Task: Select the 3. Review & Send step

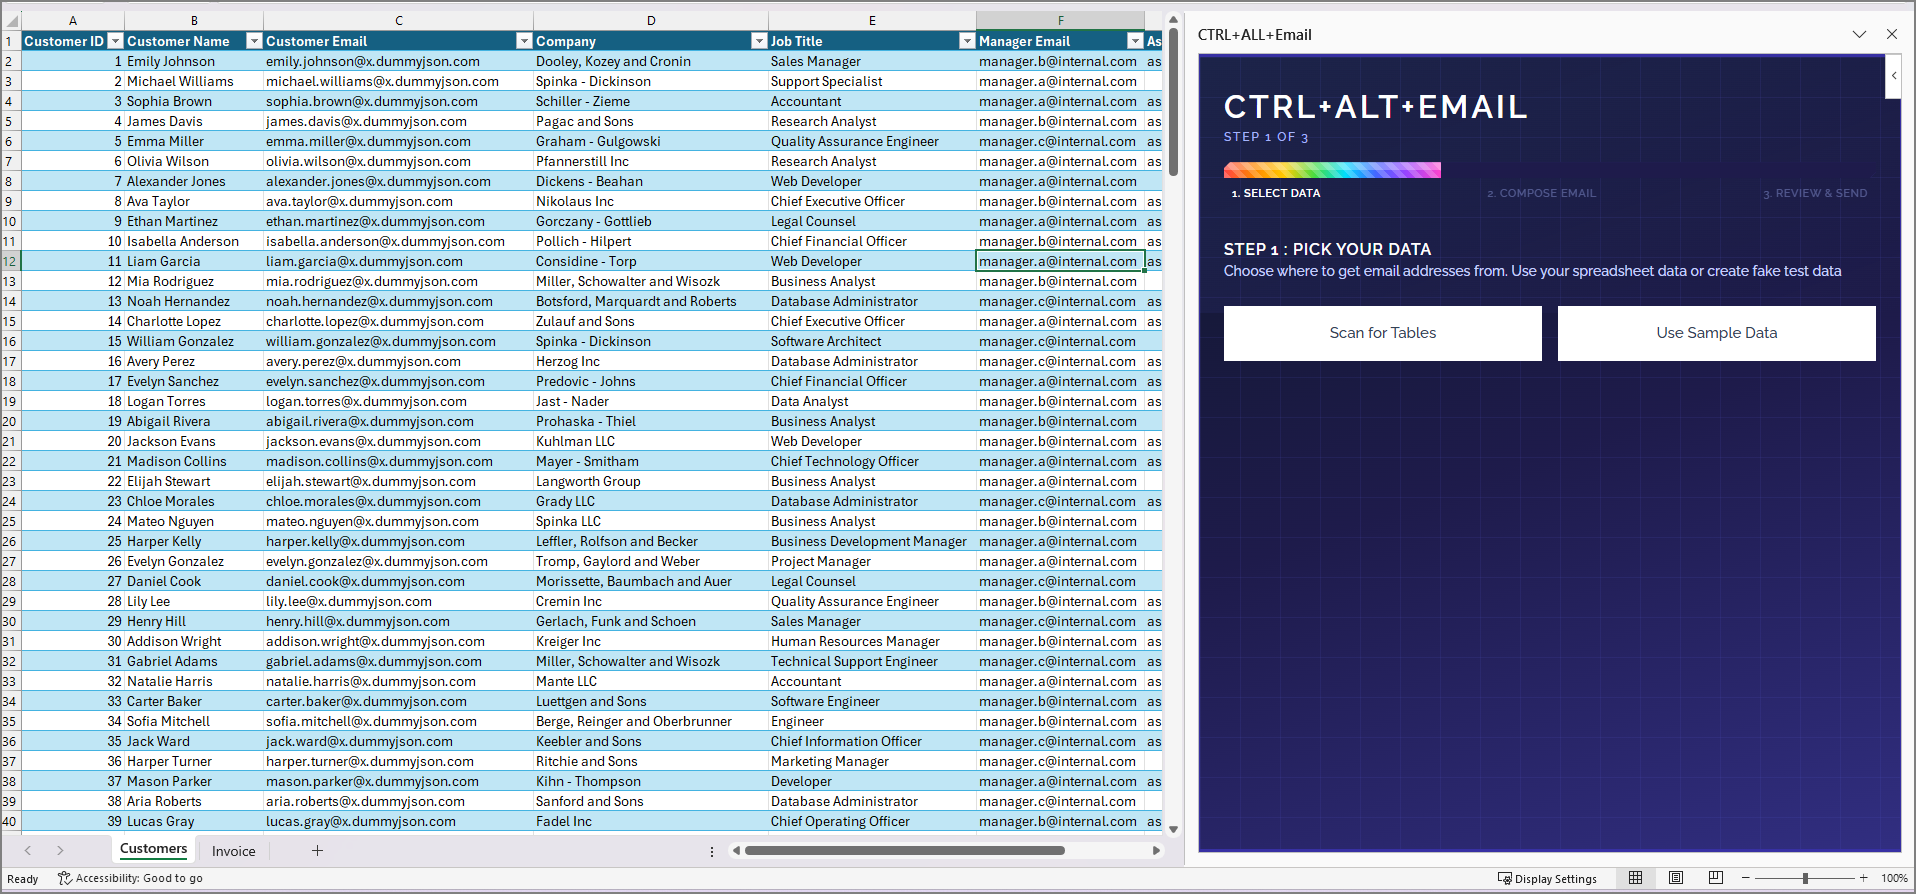Action: point(1815,193)
